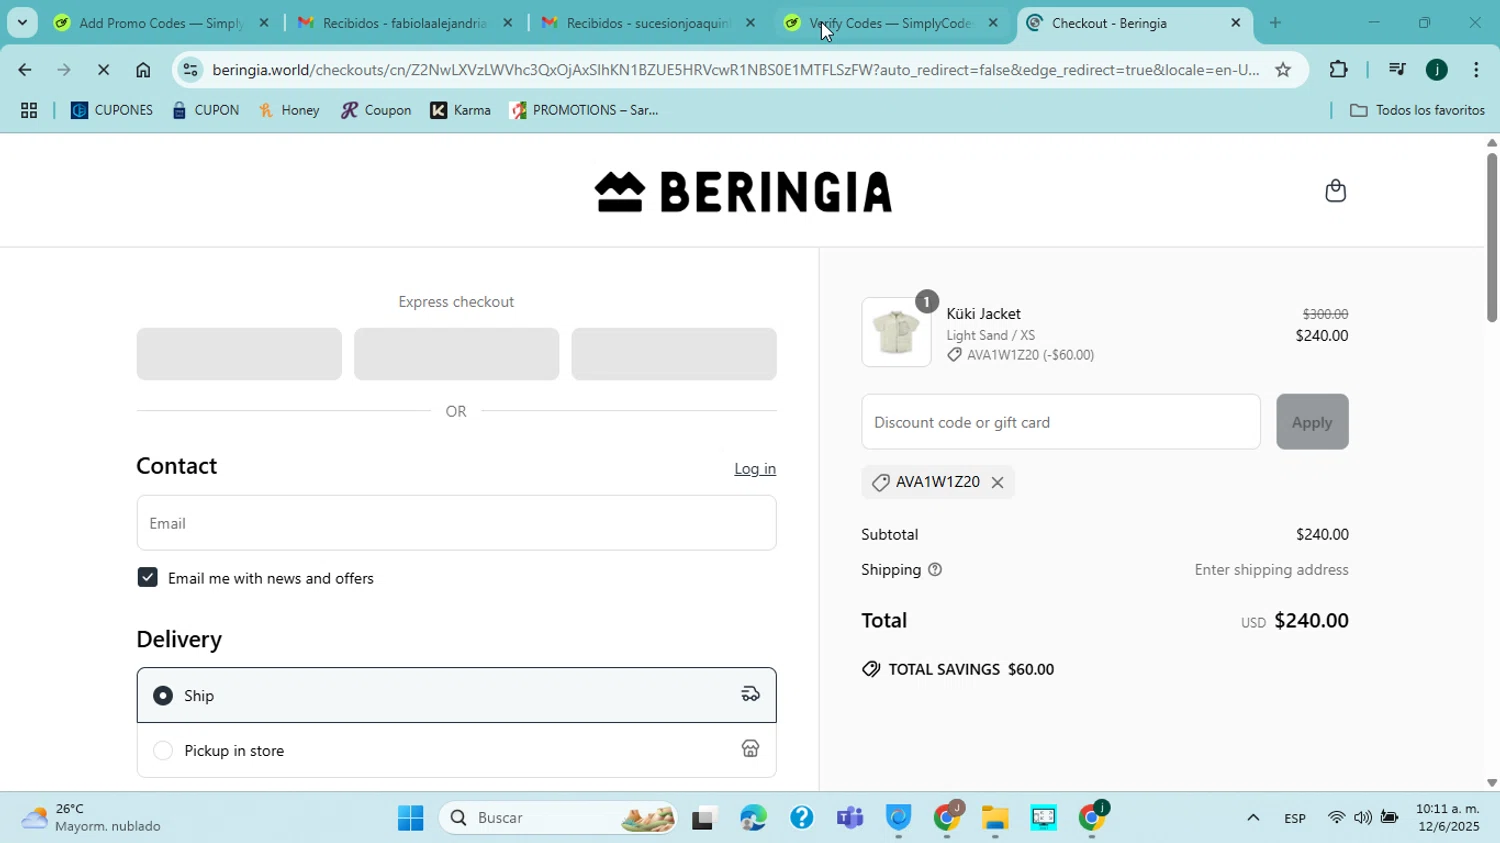
Task: Click the Total Savings tag icon
Action: 871,669
